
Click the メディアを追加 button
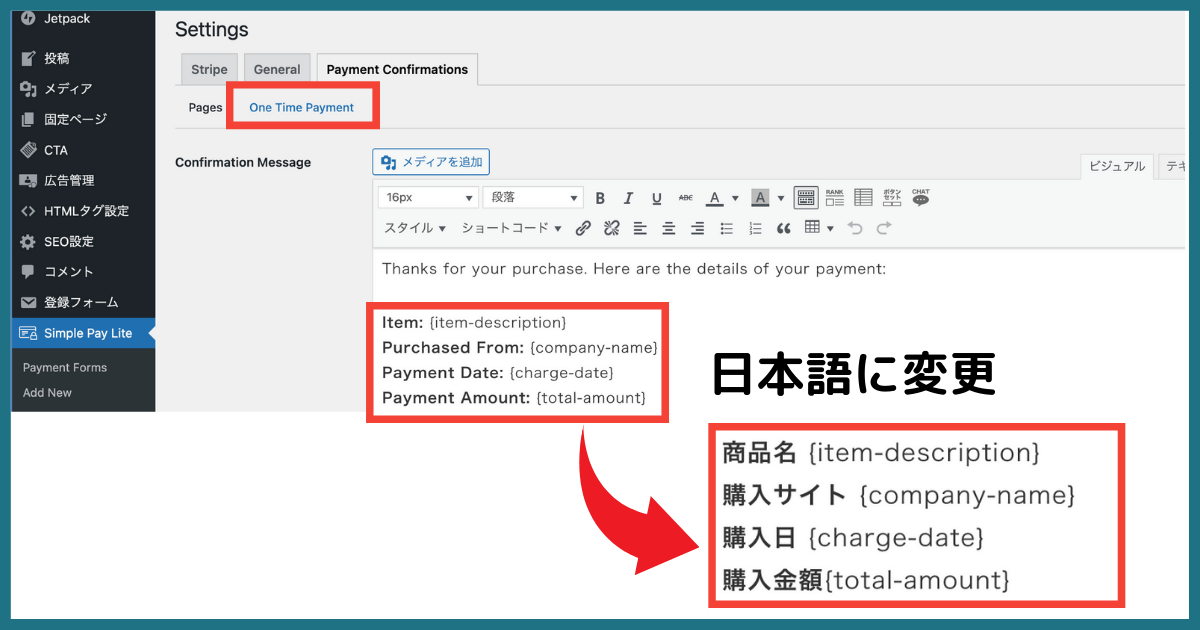(x=430, y=161)
